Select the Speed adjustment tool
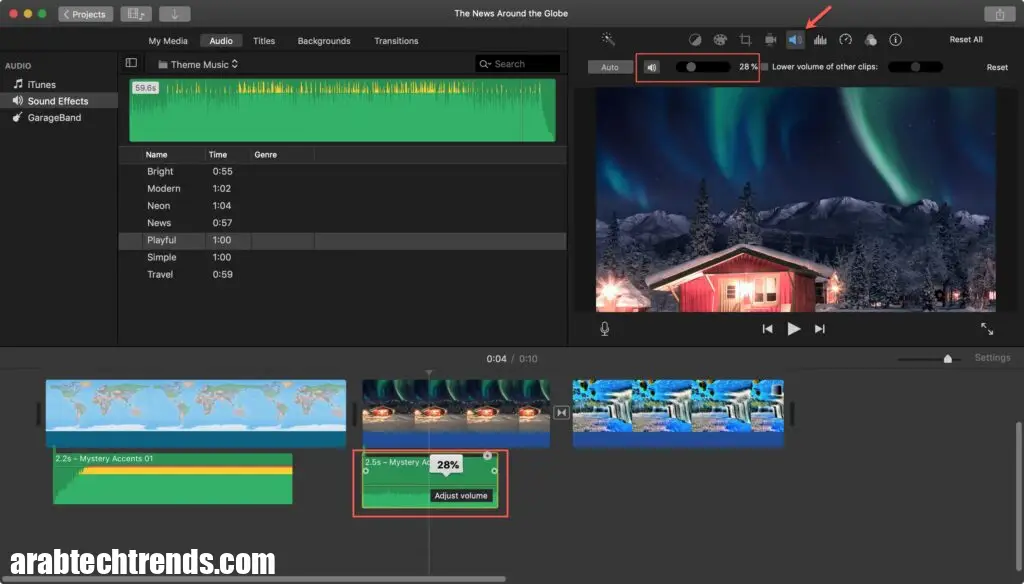The width and height of the screenshot is (1024, 584). [846, 40]
